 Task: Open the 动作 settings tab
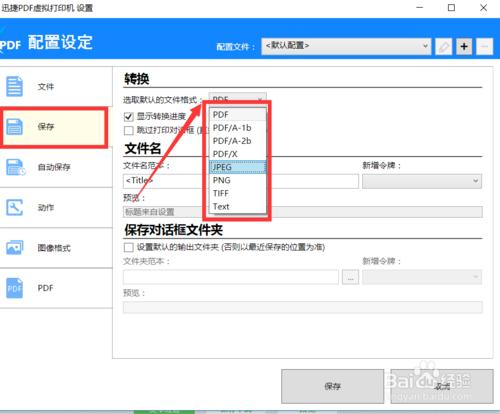55,207
